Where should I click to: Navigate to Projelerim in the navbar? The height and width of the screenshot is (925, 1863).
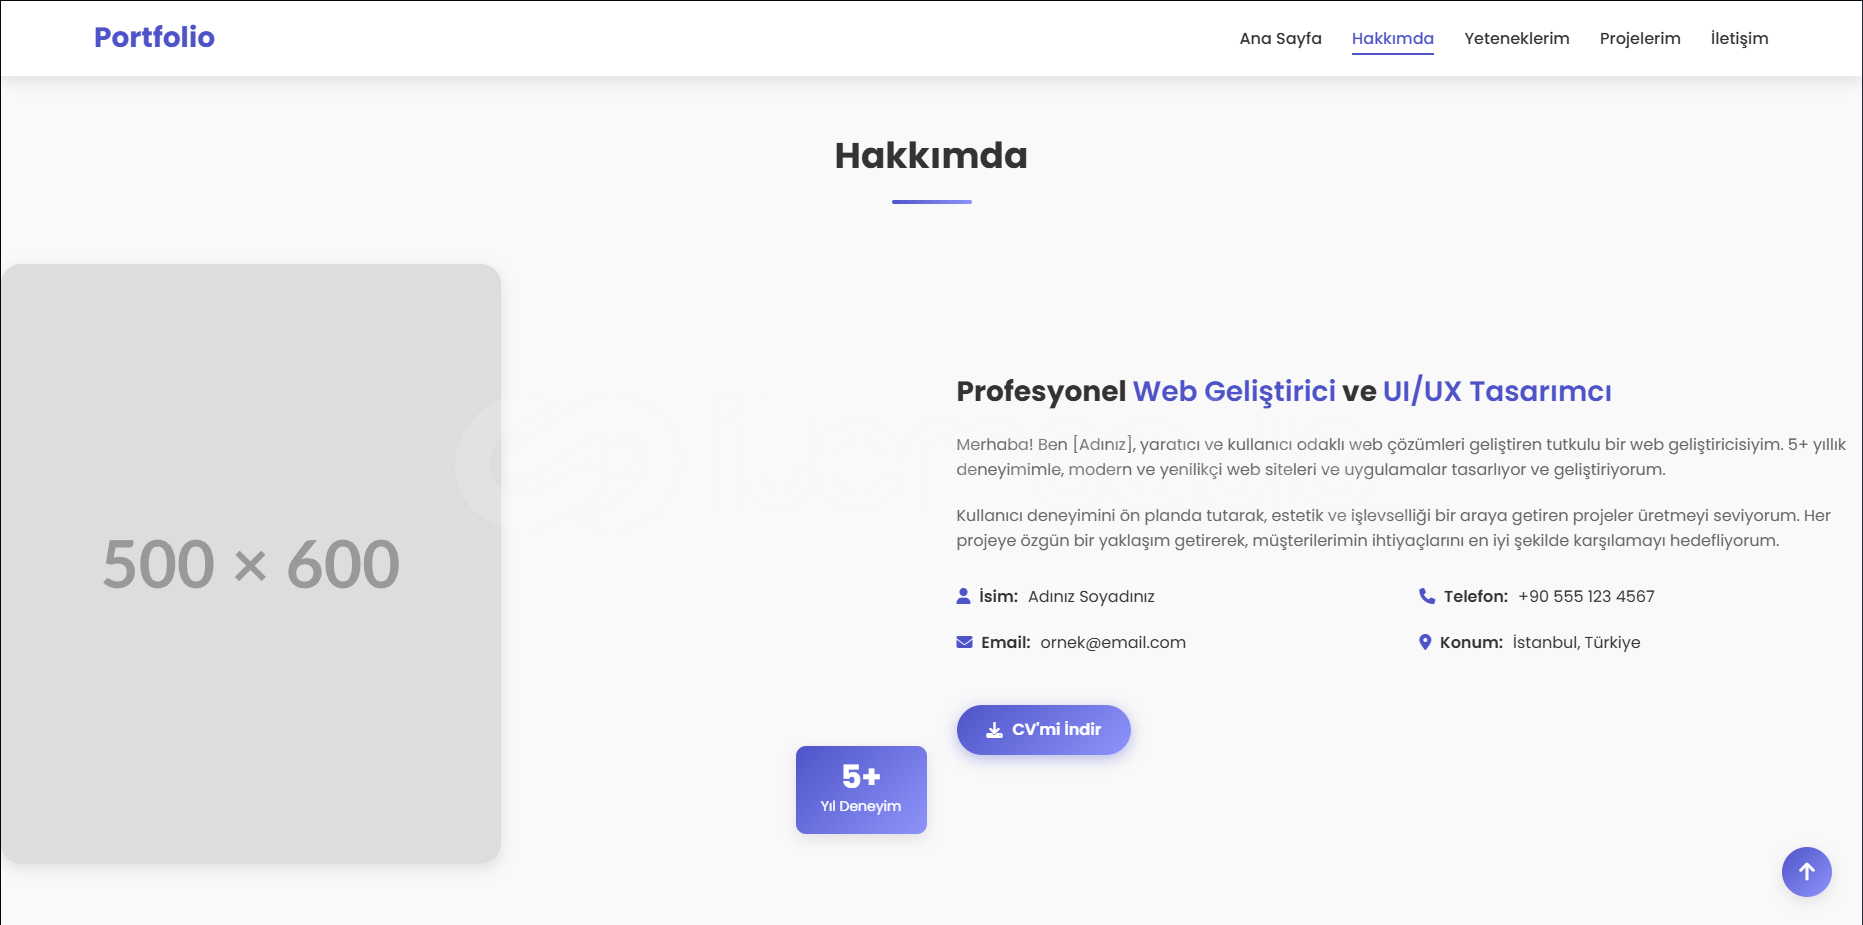click(1639, 38)
